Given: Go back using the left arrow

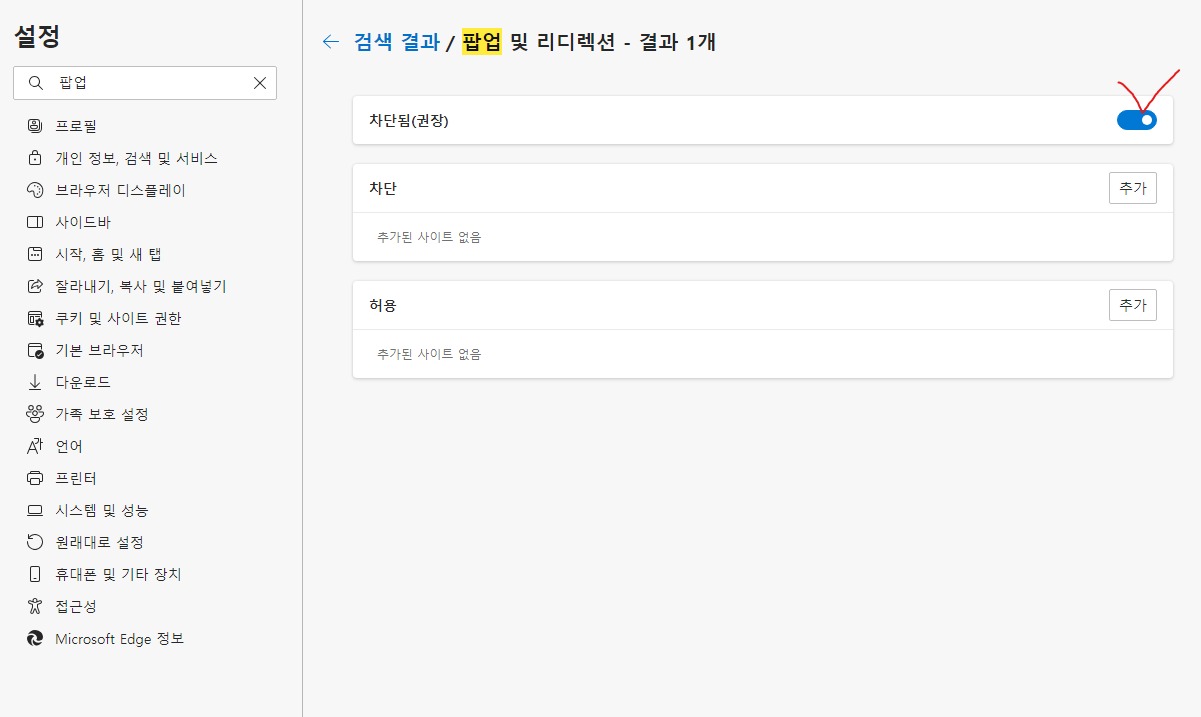Looking at the screenshot, I should [330, 42].
